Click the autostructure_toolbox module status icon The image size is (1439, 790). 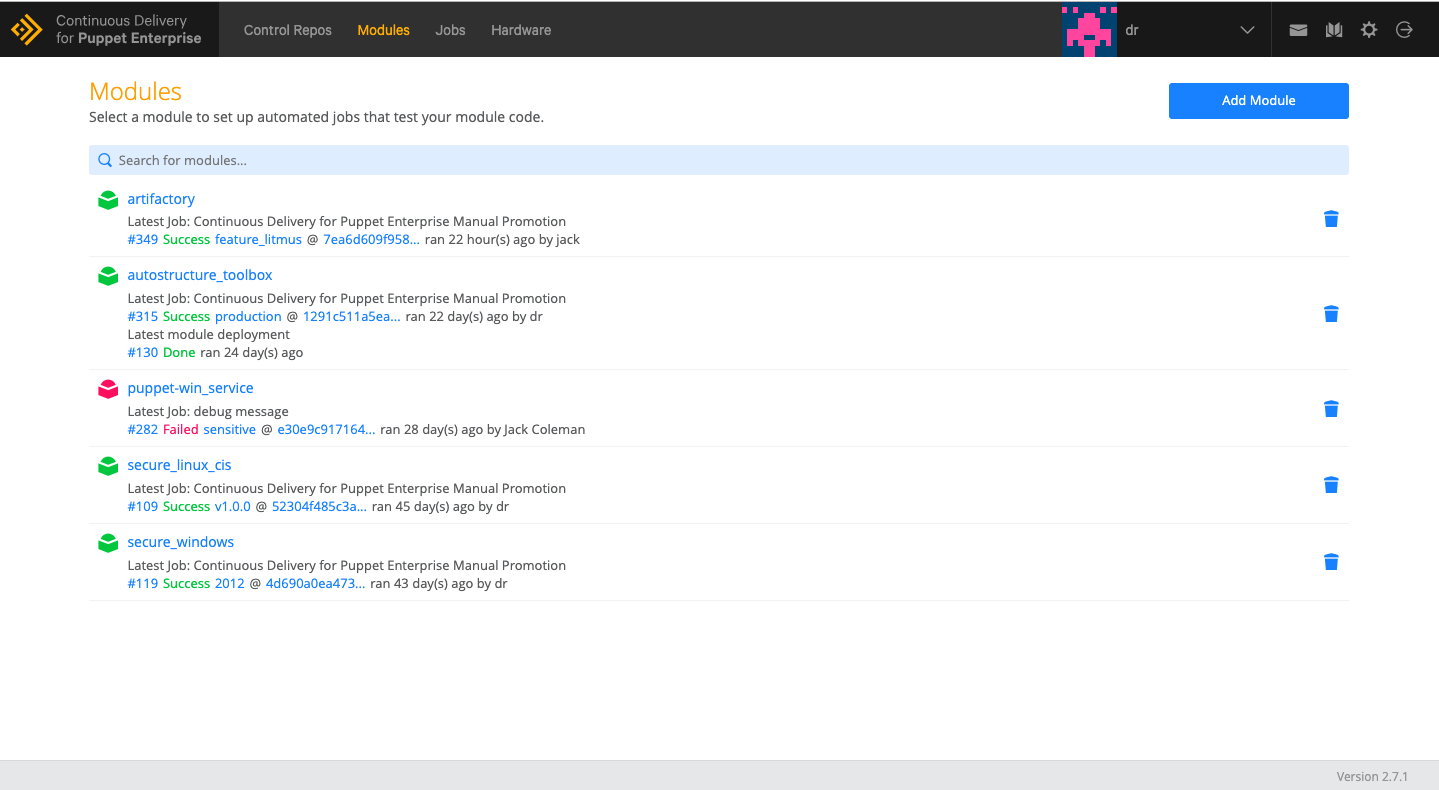click(x=108, y=276)
